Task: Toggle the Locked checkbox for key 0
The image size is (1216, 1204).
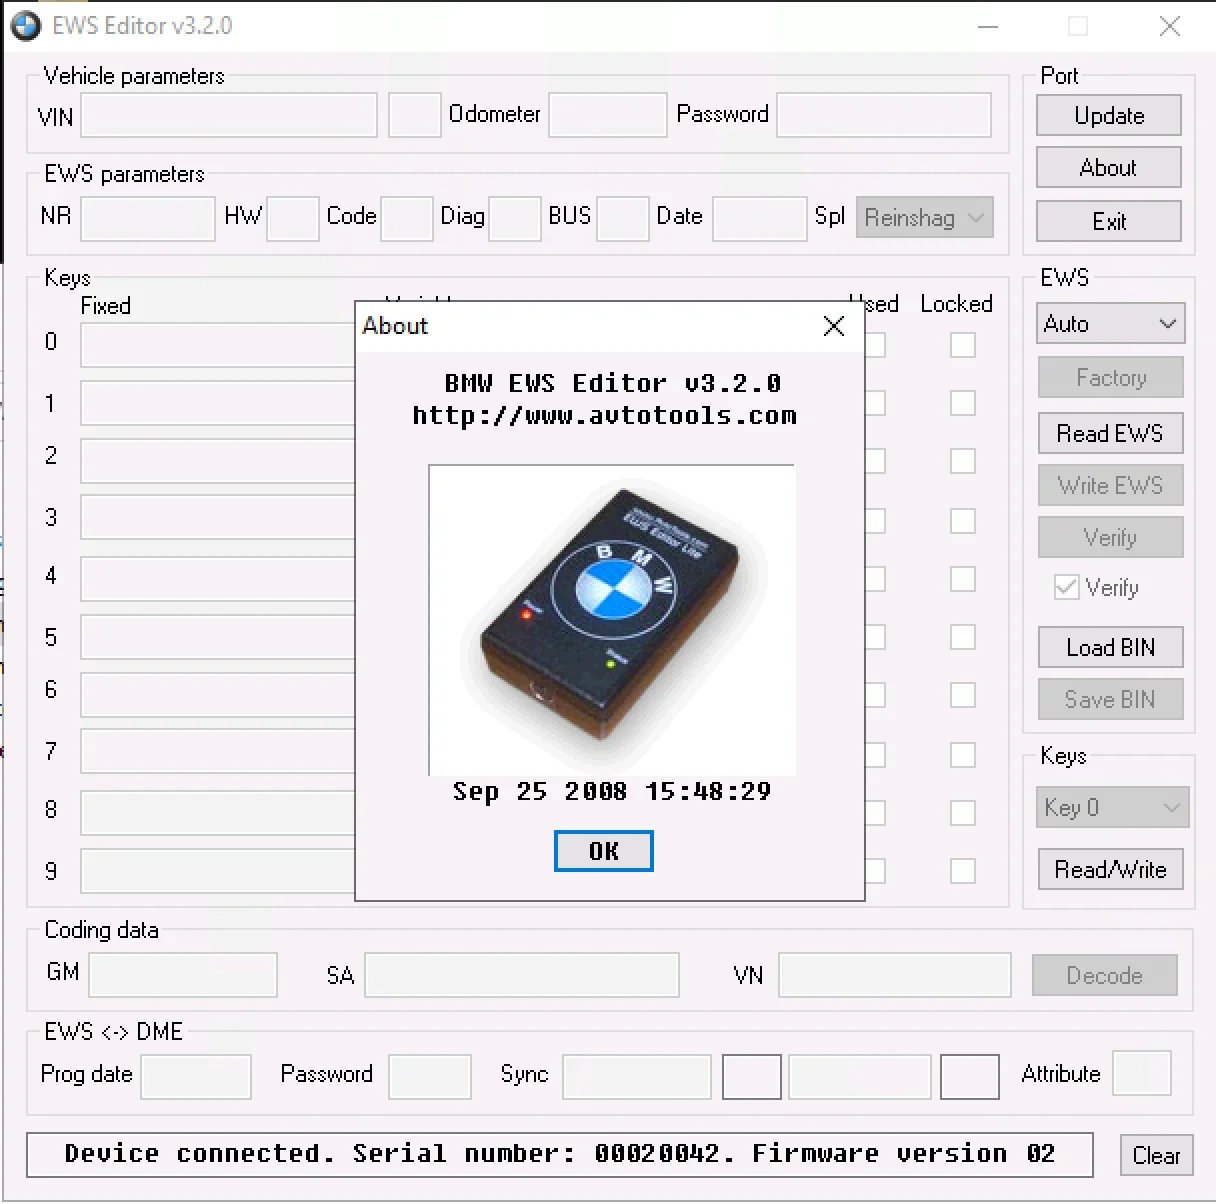Action: (x=963, y=345)
